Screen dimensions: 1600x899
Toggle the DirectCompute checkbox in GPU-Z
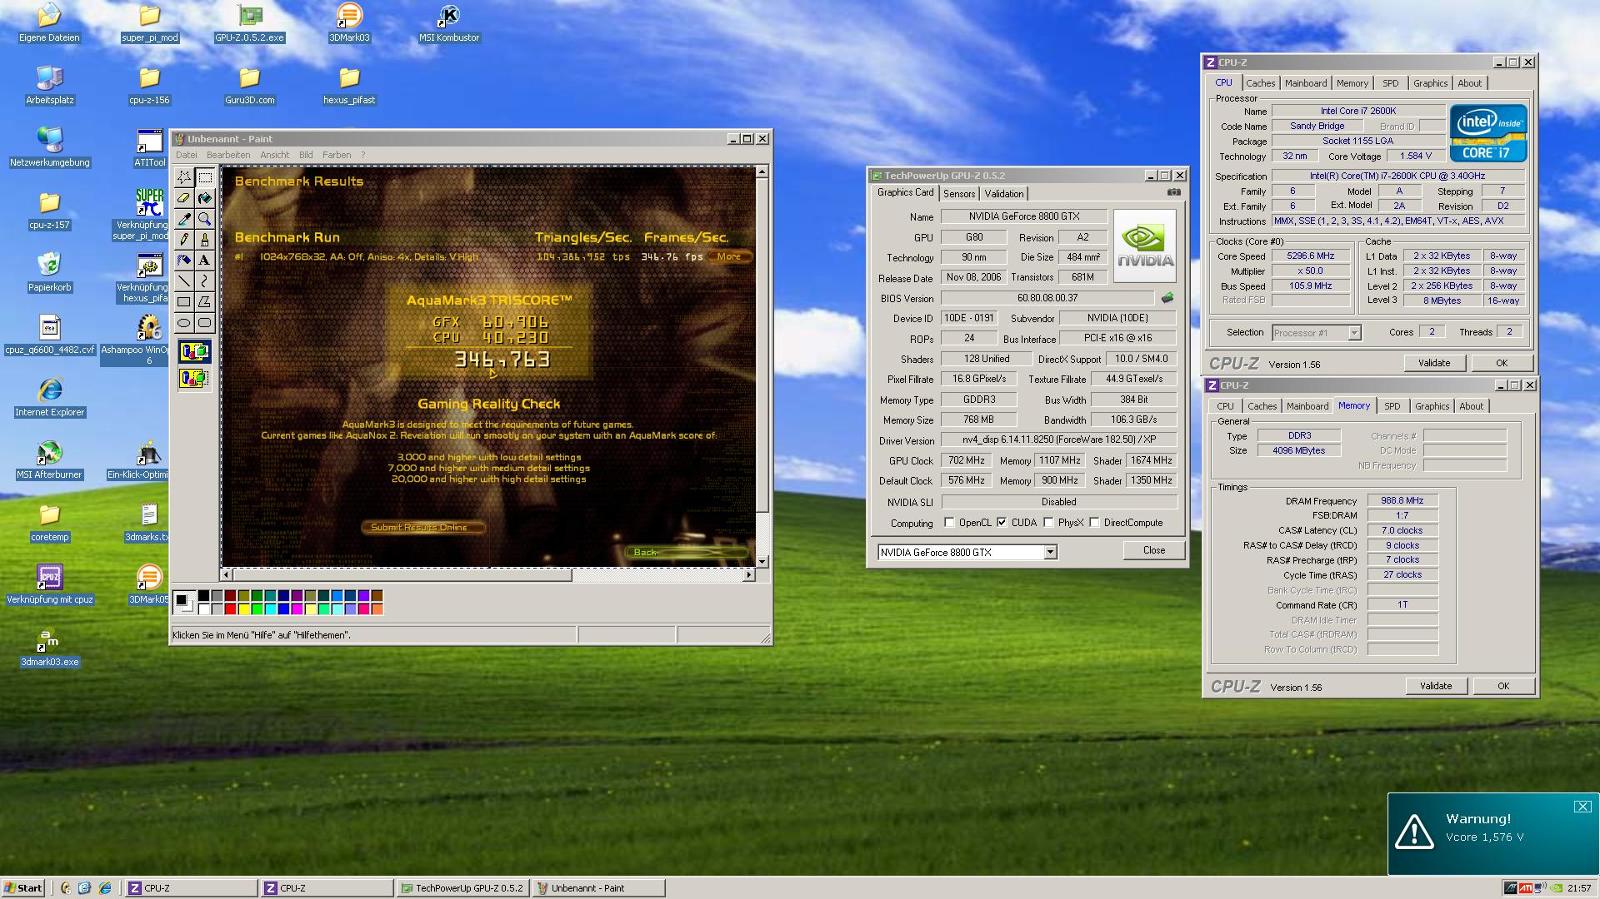1094,522
